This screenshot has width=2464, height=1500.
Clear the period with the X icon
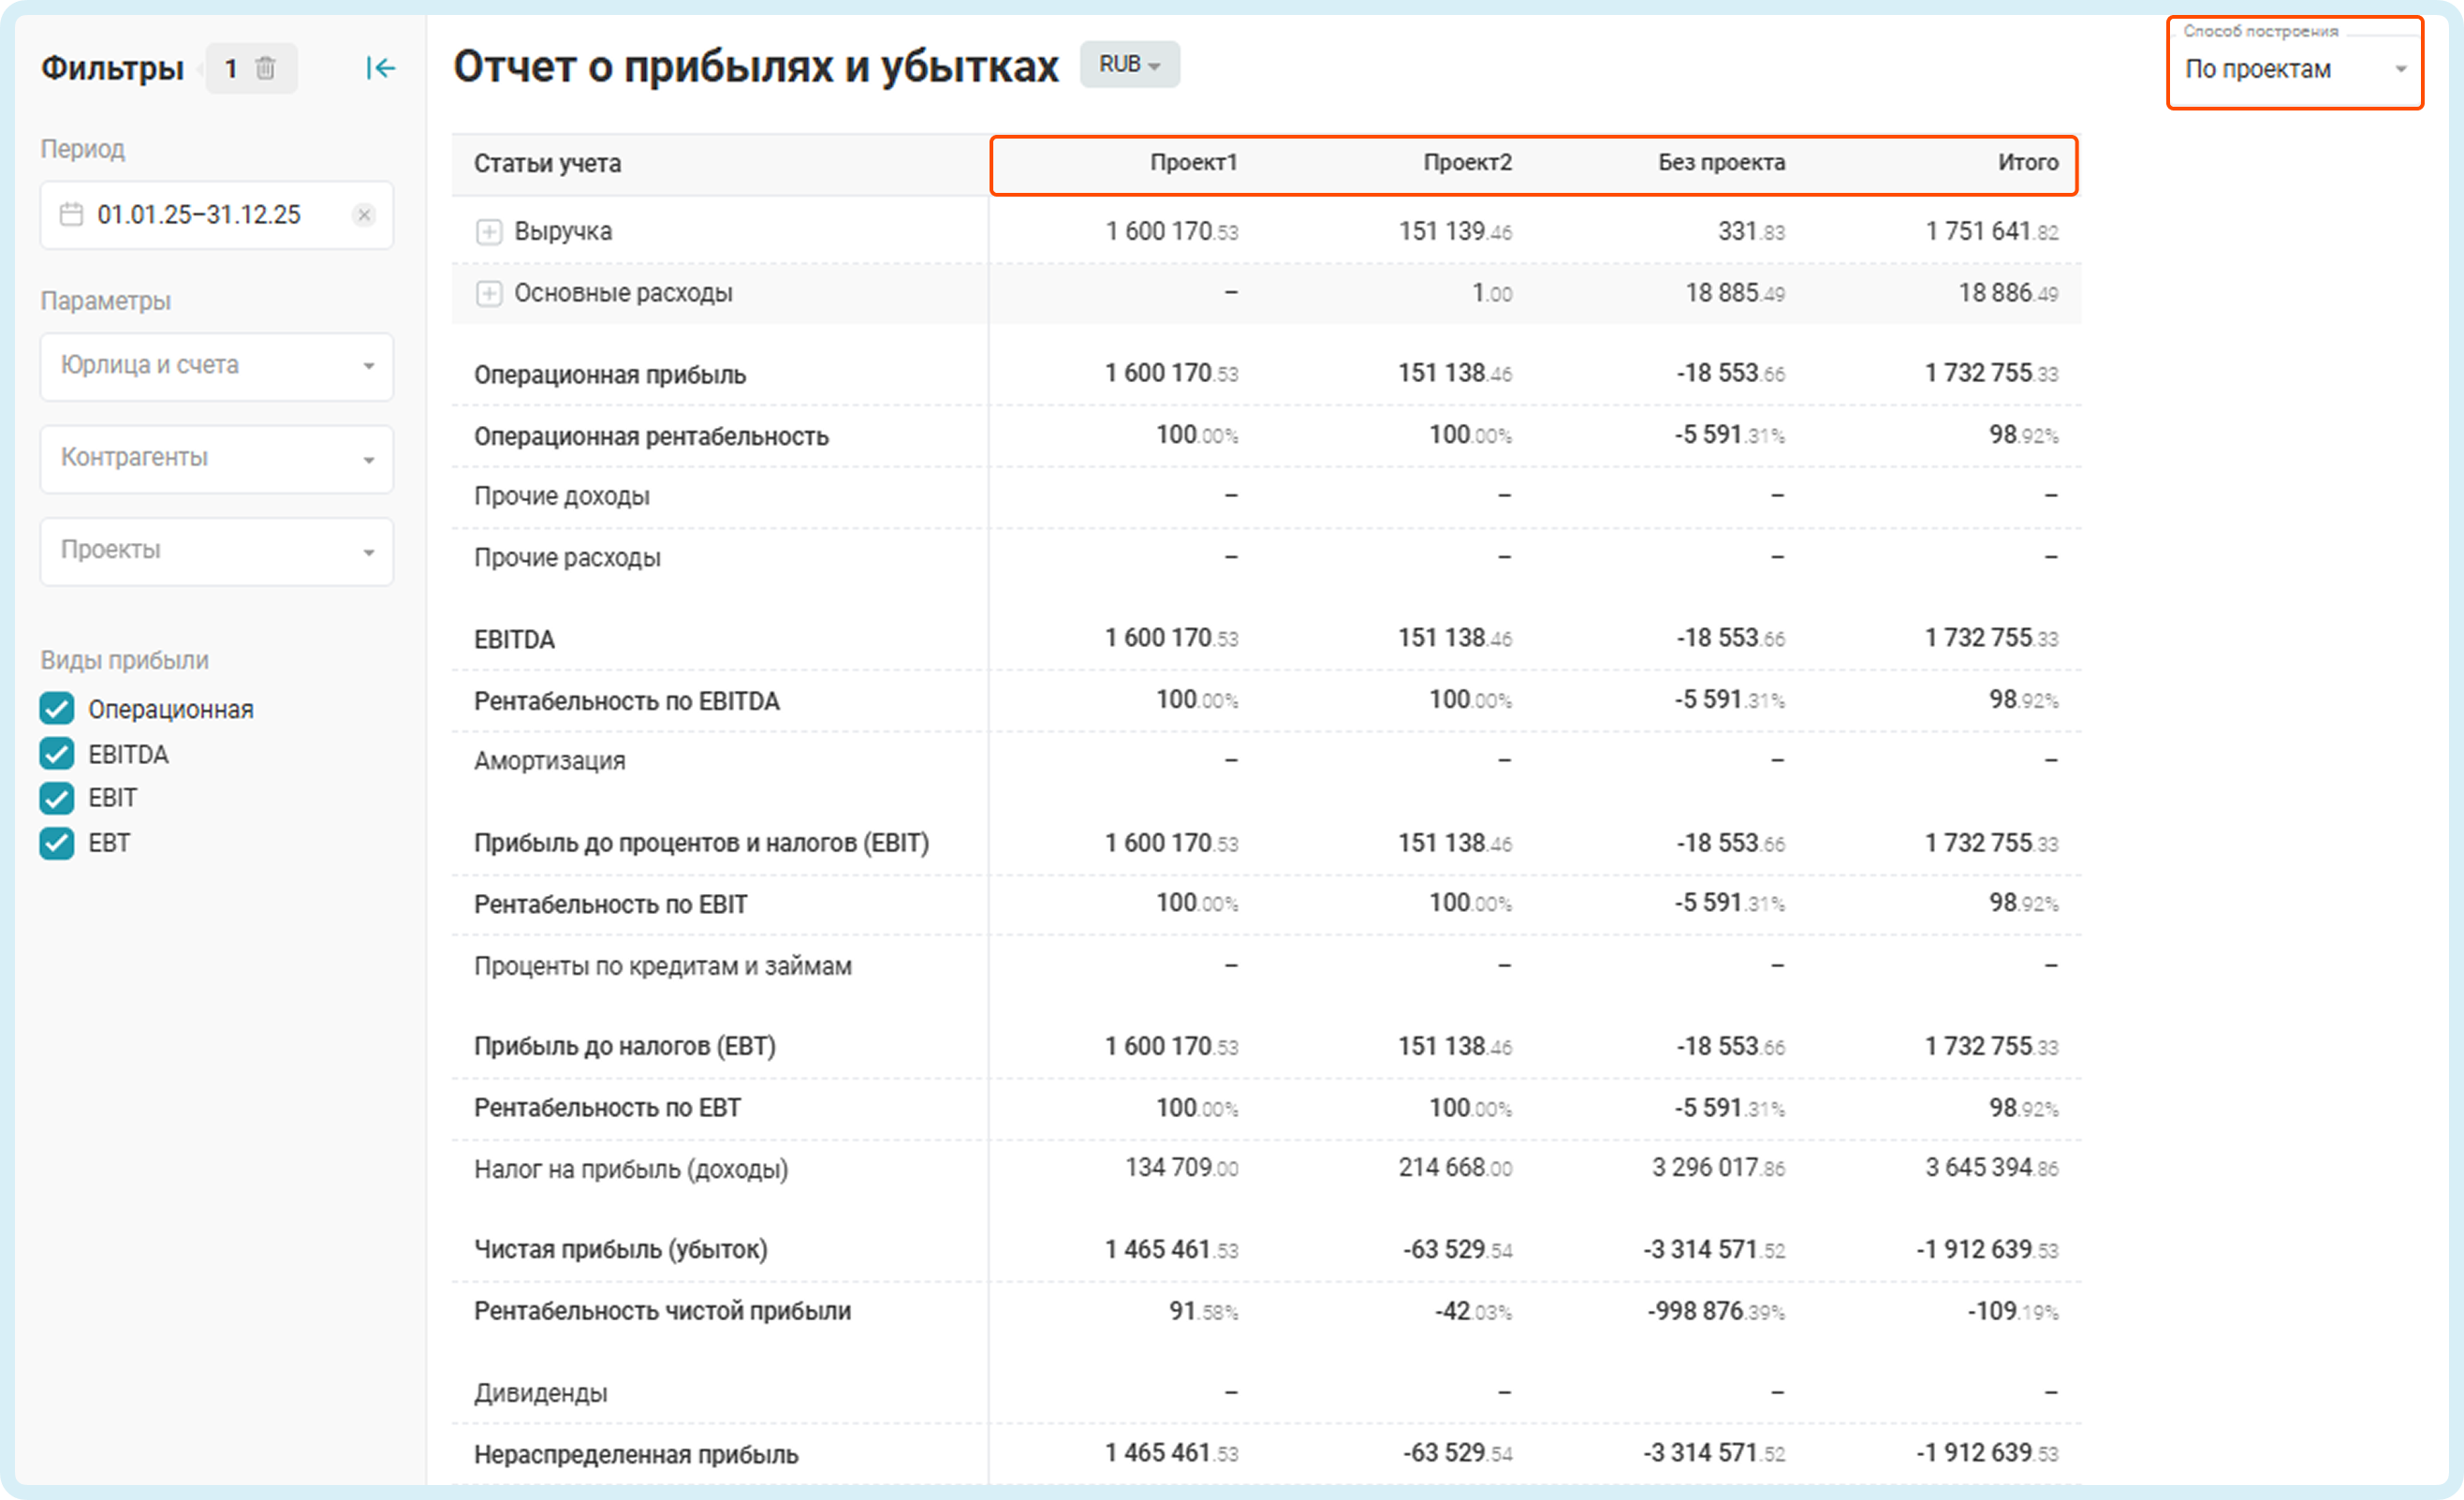click(x=364, y=215)
